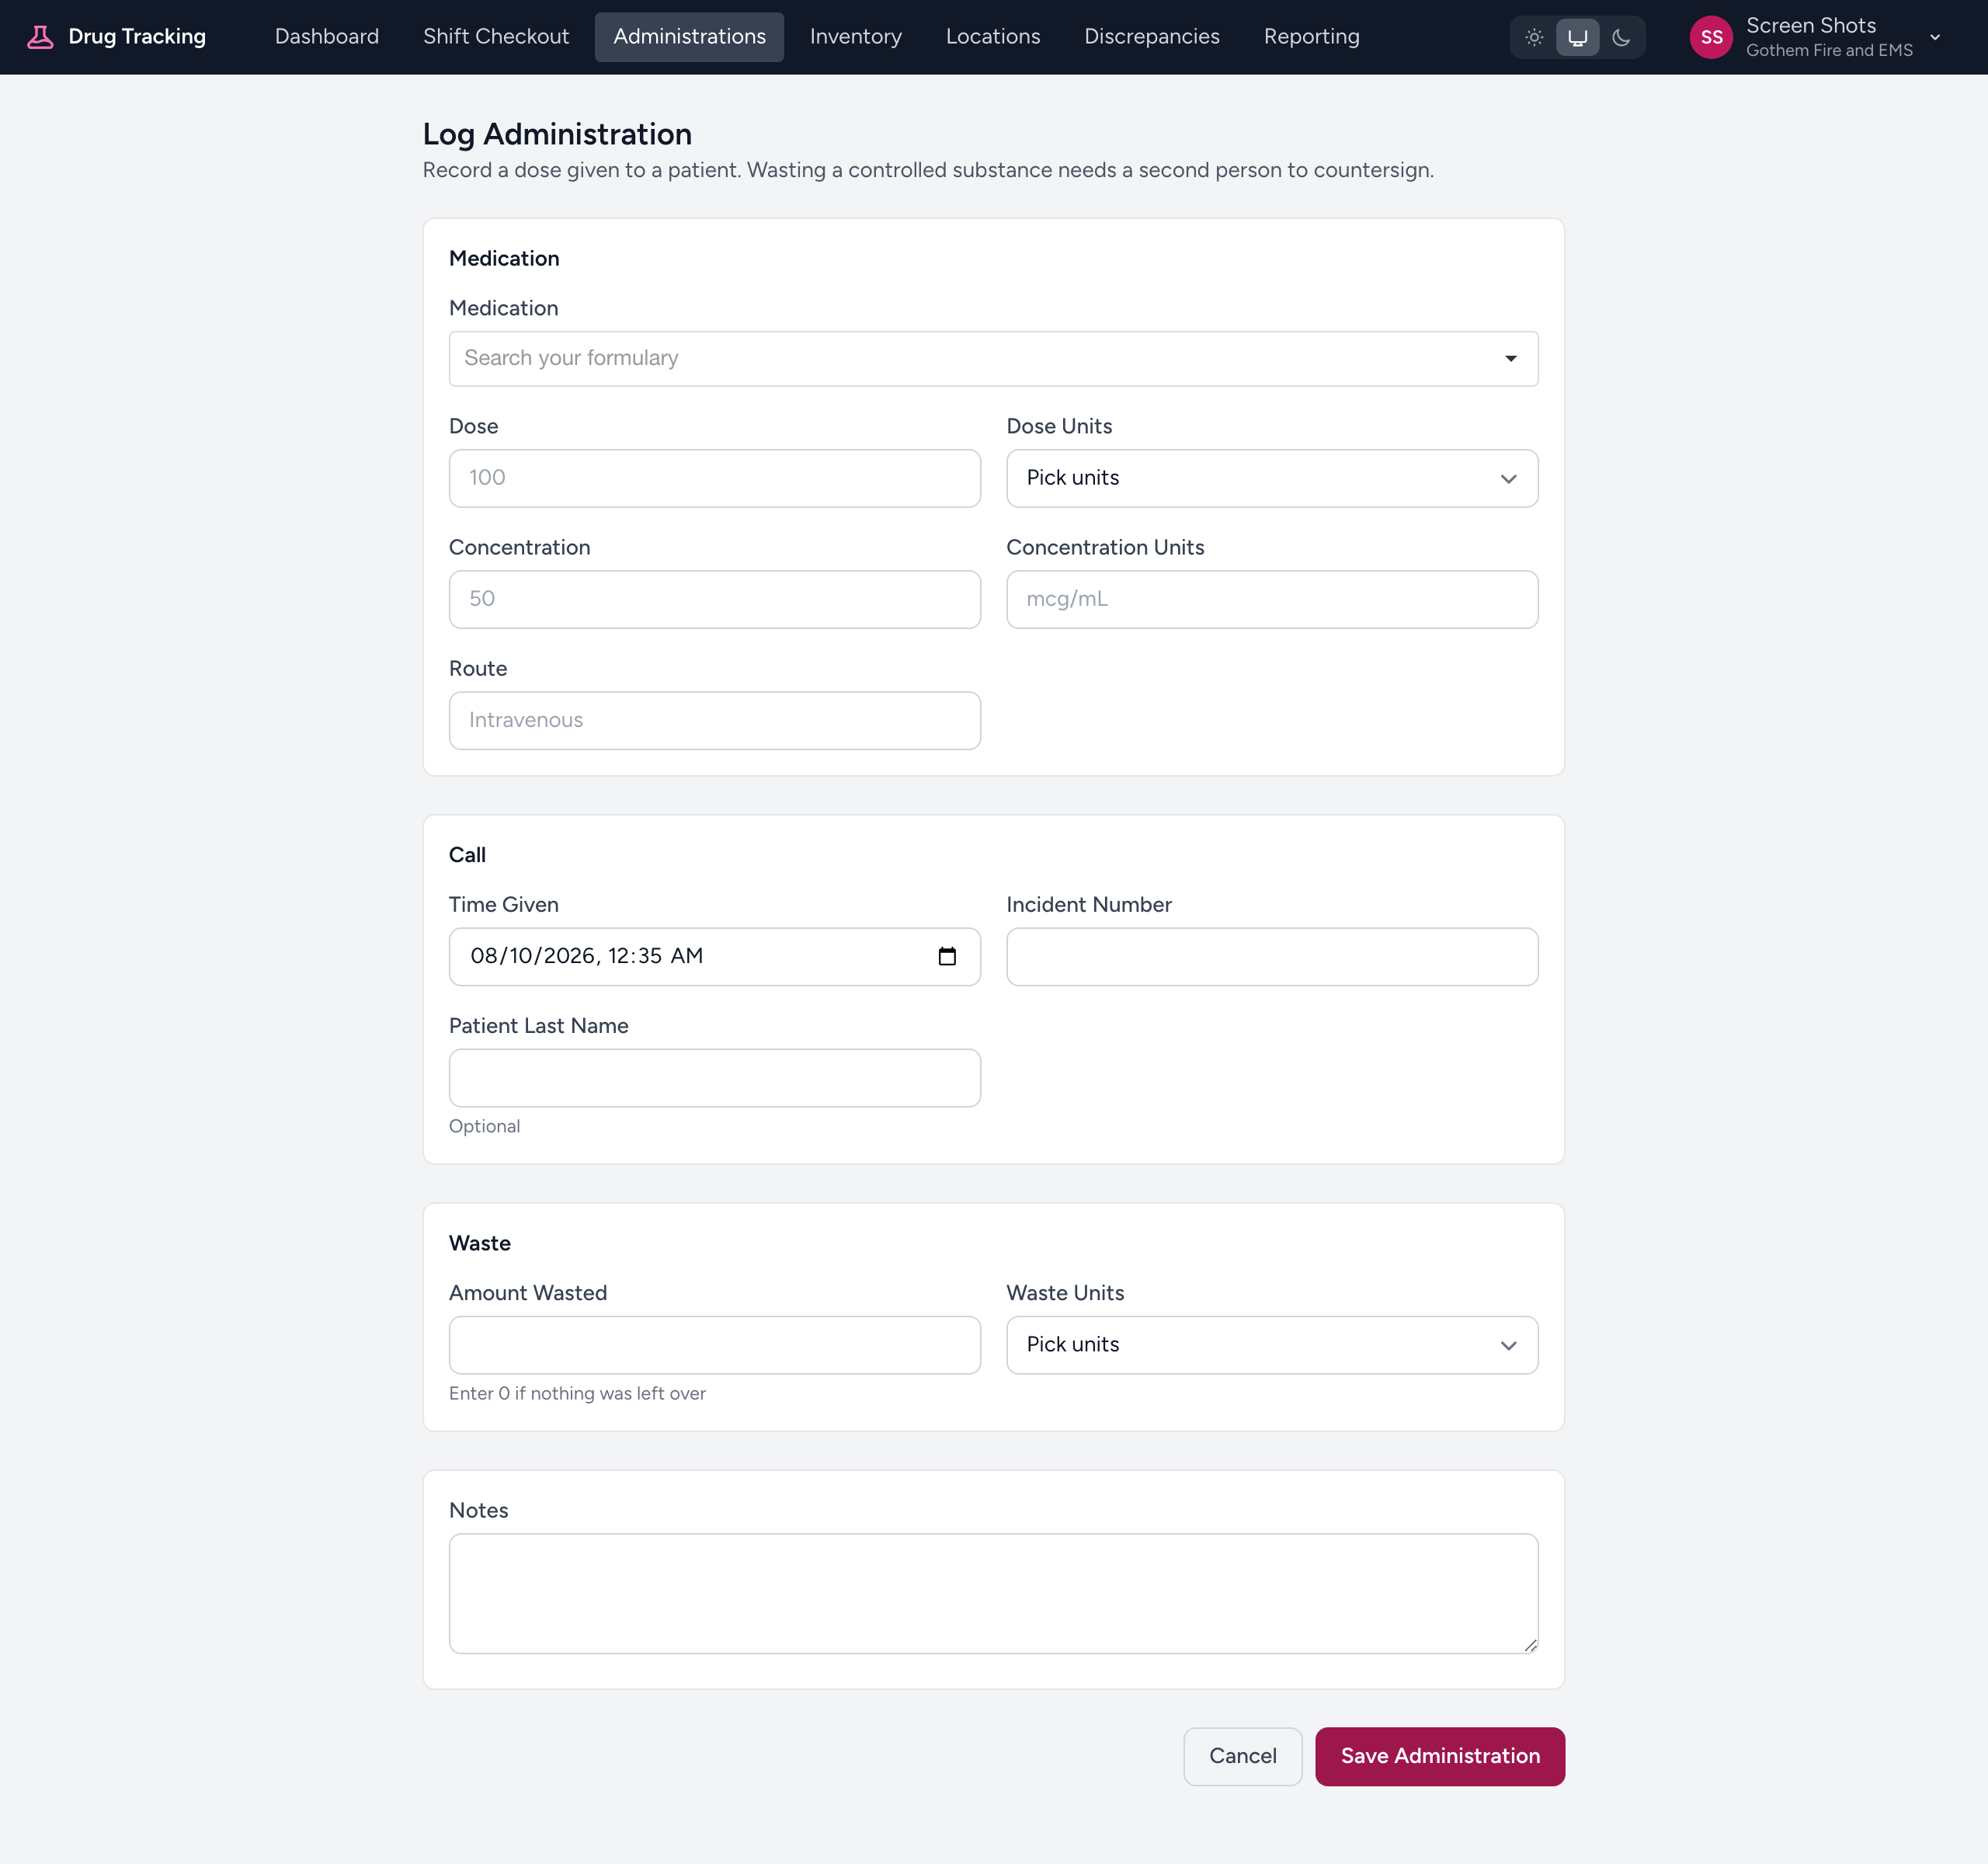
Task: Click the Time Given date field
Action: (715, 956)
